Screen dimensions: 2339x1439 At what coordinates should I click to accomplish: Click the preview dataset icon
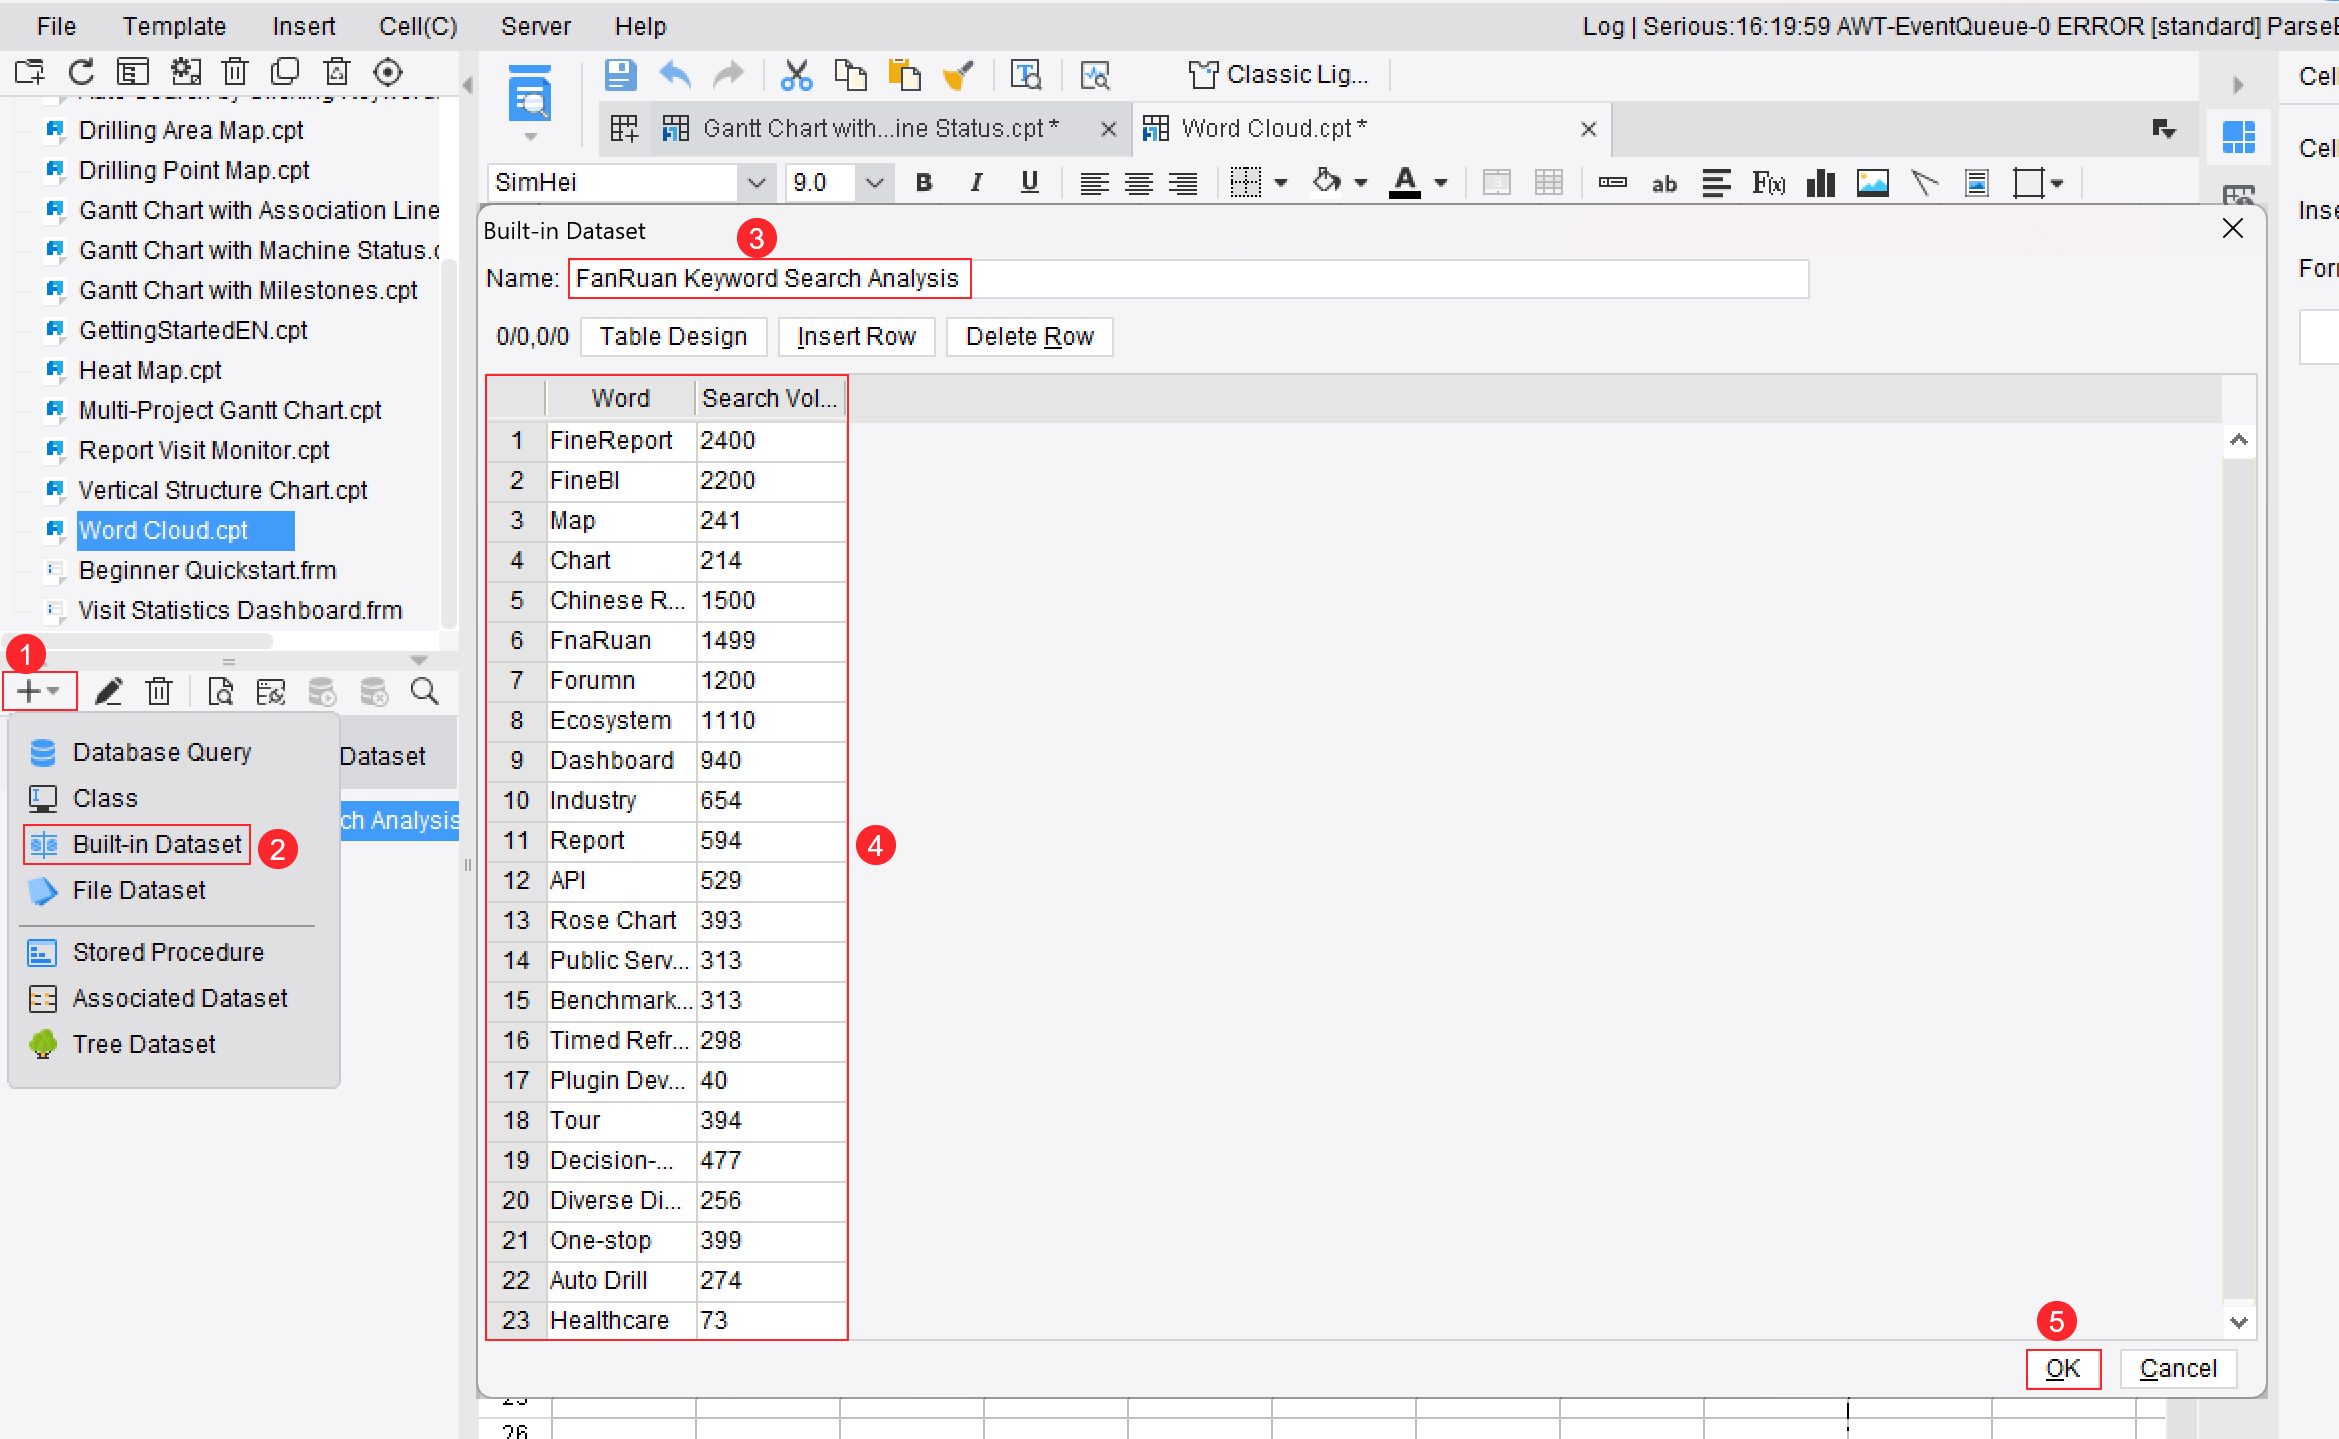[x=220, y=691]
